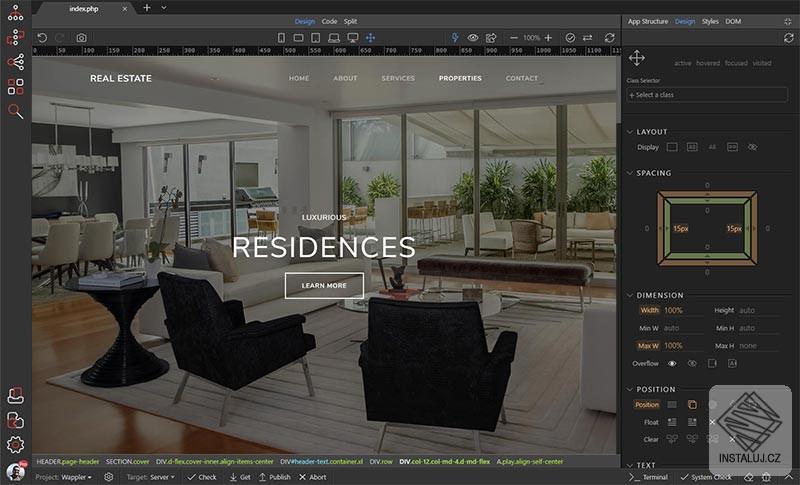Click the share-node icon in left sidebar

point(15,62)
